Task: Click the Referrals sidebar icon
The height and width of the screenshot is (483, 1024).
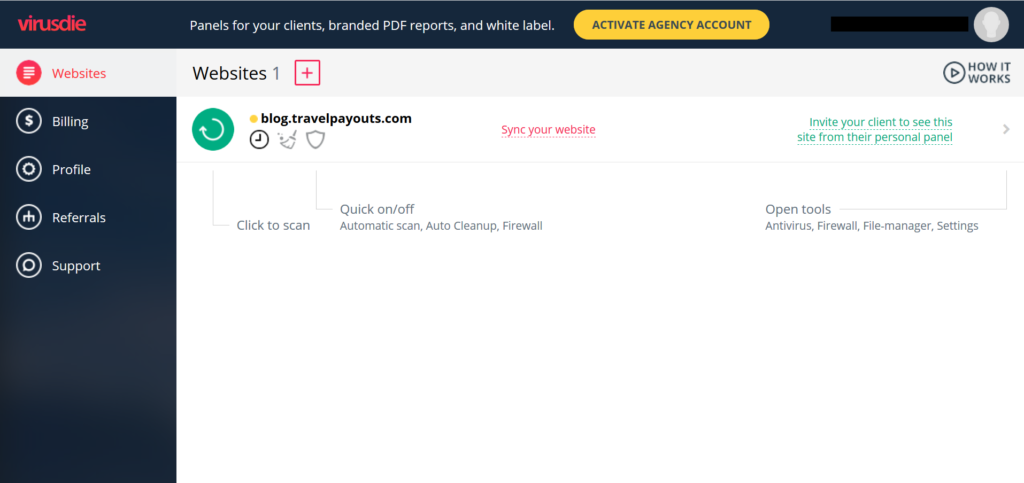Action: [29, 217]
